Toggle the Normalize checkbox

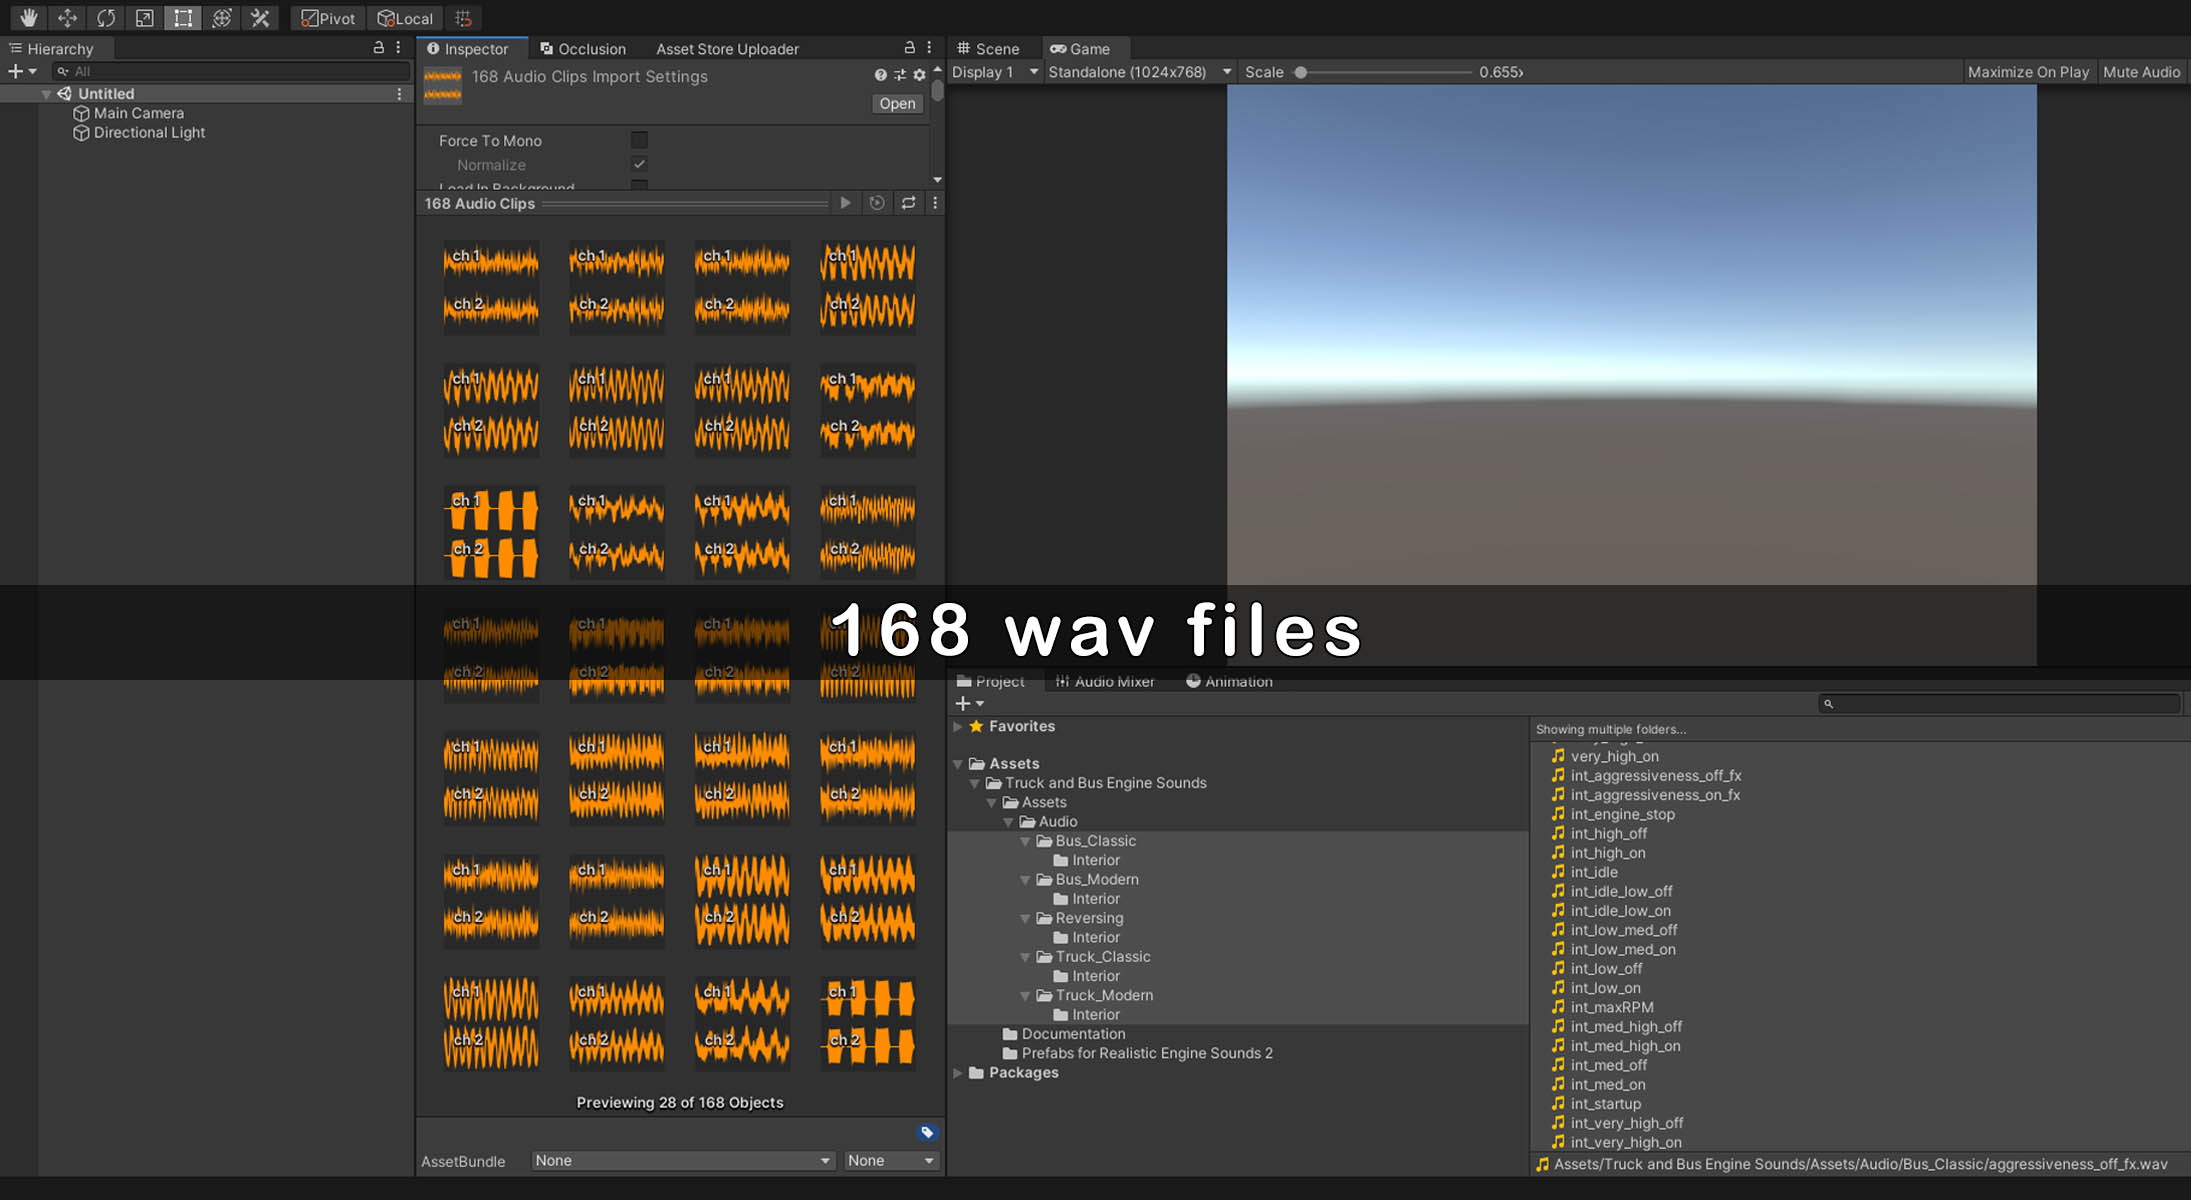point(639,164)
